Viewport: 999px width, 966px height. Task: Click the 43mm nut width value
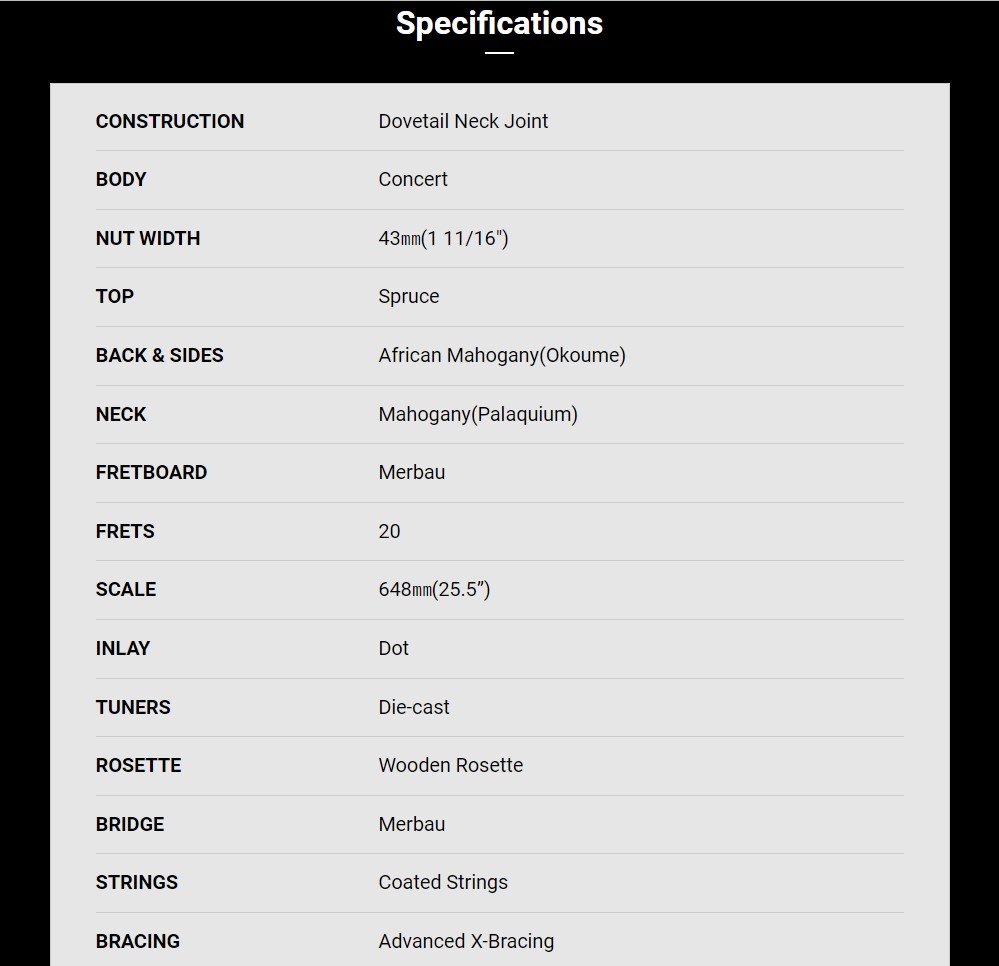point(443,238)
